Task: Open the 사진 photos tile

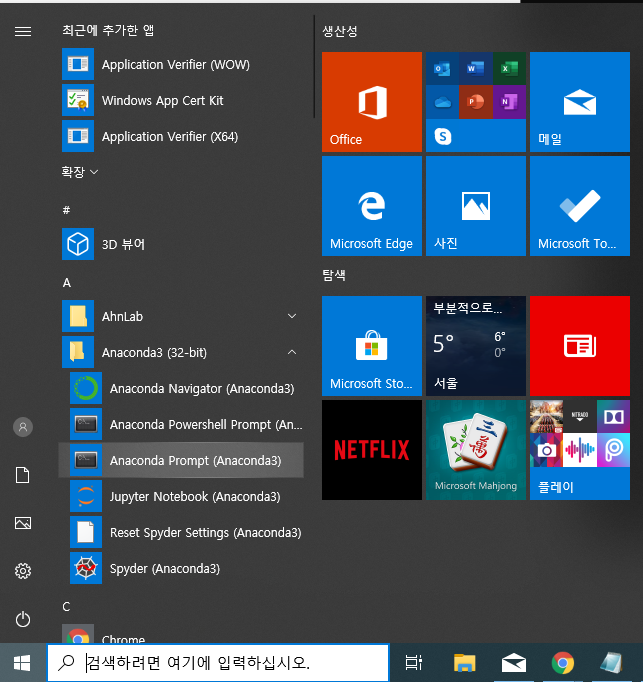Action: pos(476,206)
